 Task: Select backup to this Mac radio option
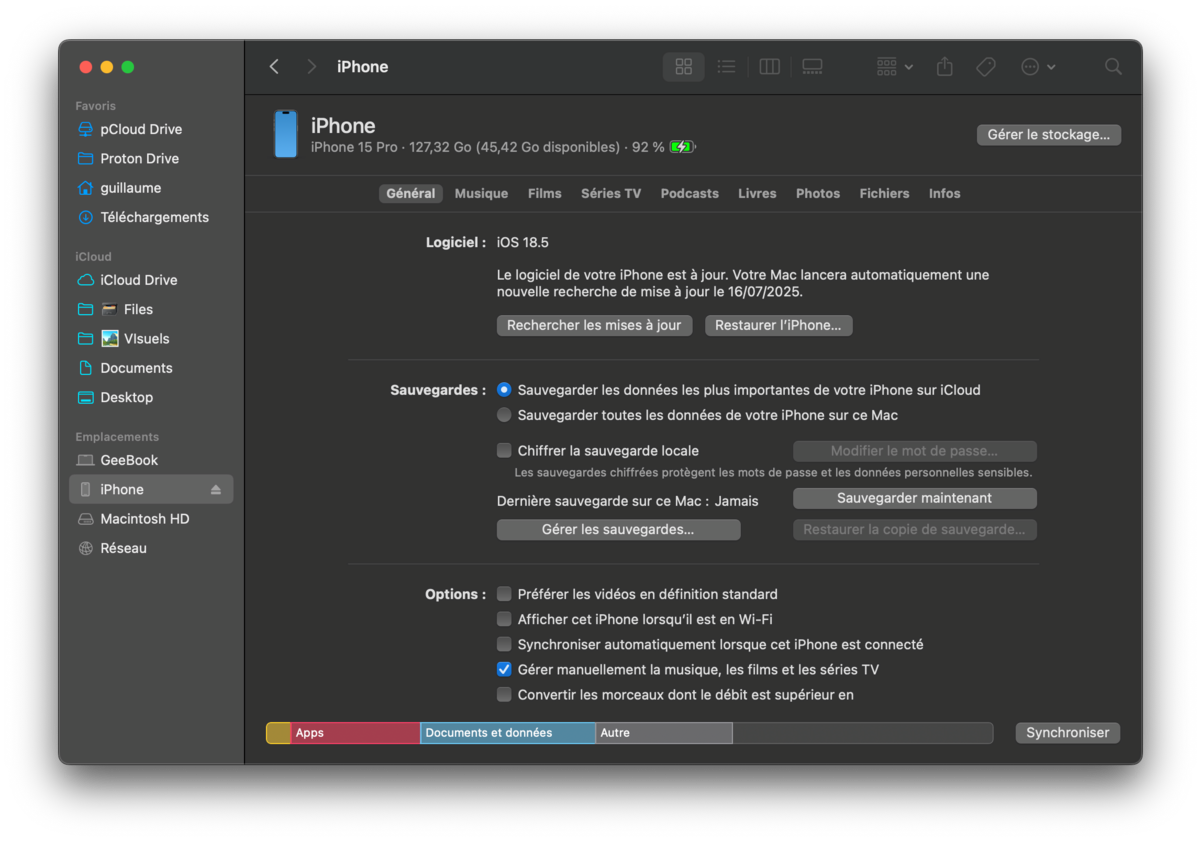504,415
